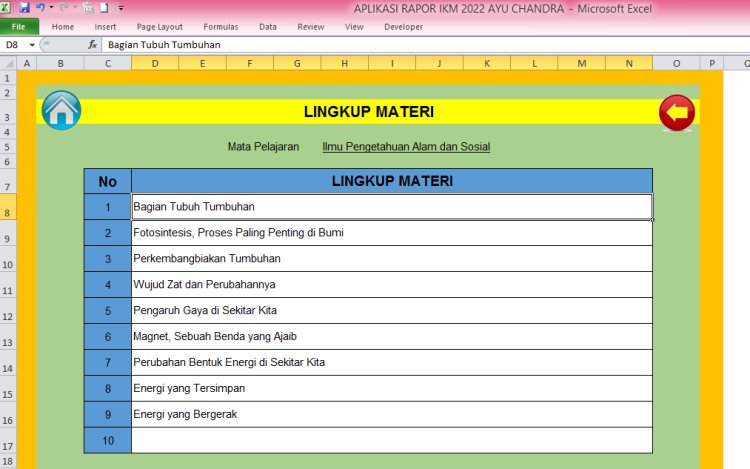The width and height of the screenshot is (750, 469).
Task: Expand the Customize Quick Access Toolbar dropdown
Action: (119, 8)
